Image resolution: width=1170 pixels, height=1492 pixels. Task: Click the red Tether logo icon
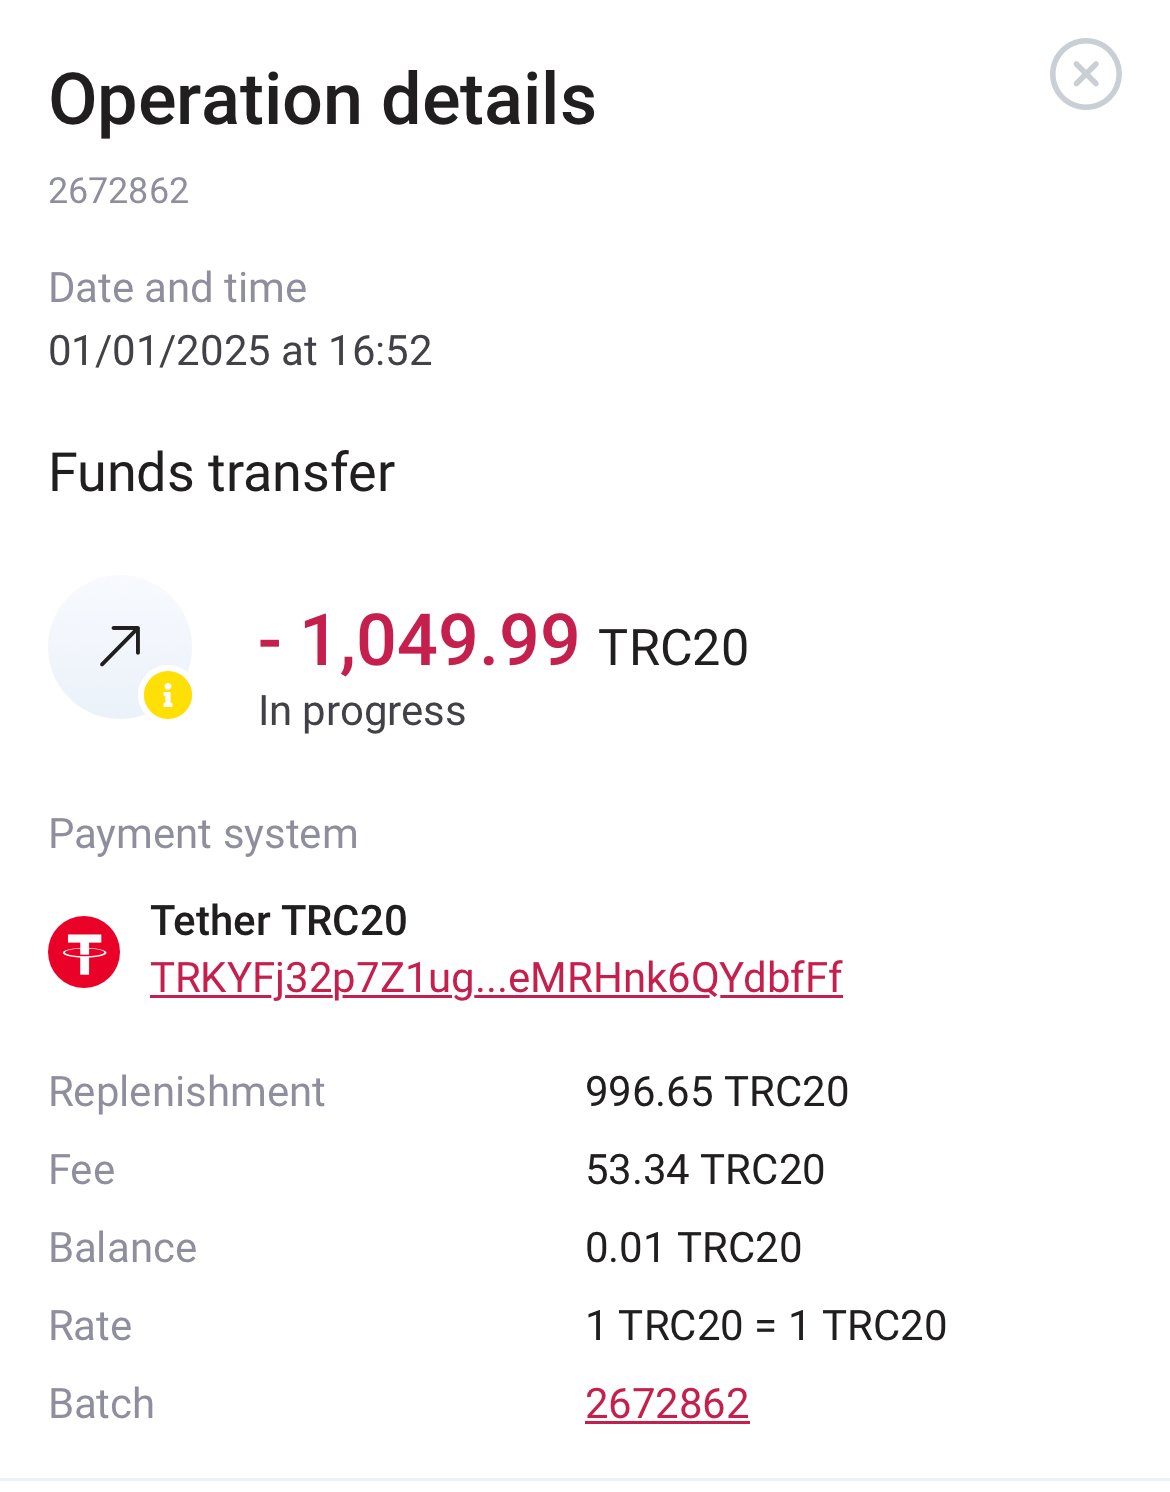point(84,952)
